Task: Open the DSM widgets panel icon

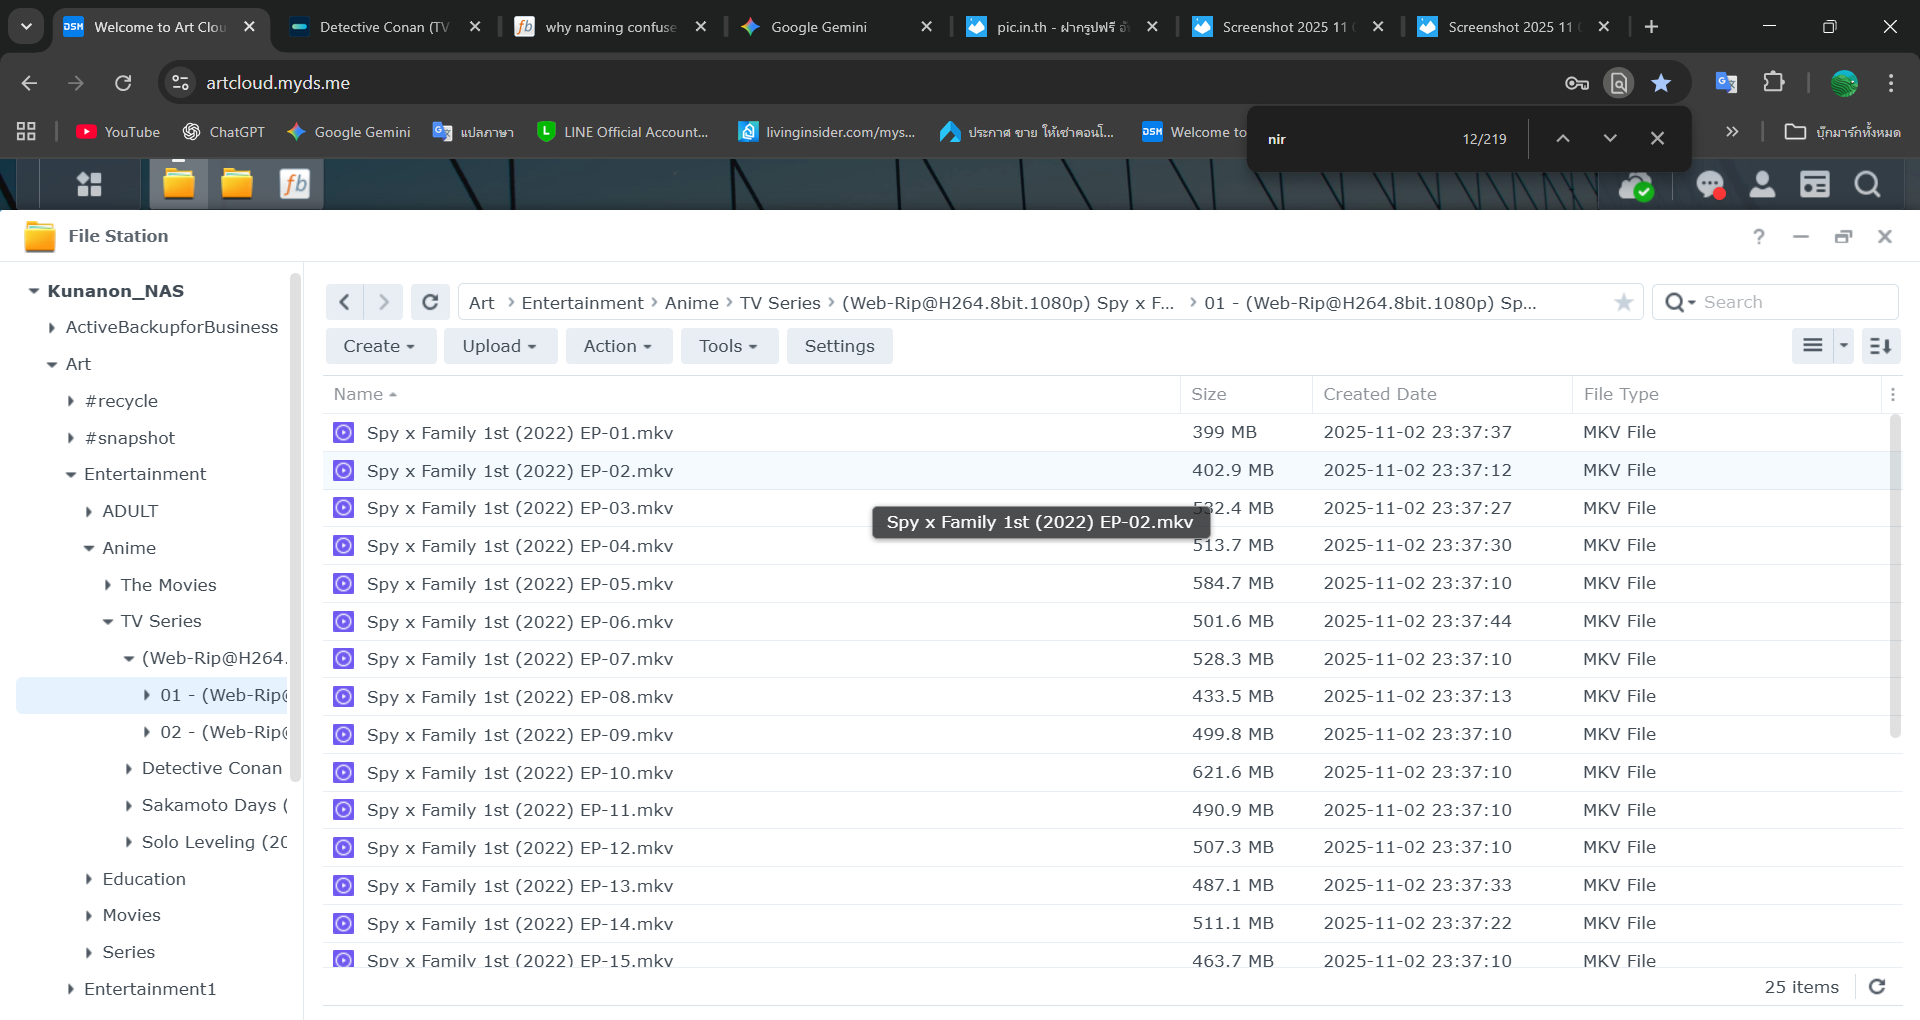Action: pyautogui.click(x=1814, y=185)
